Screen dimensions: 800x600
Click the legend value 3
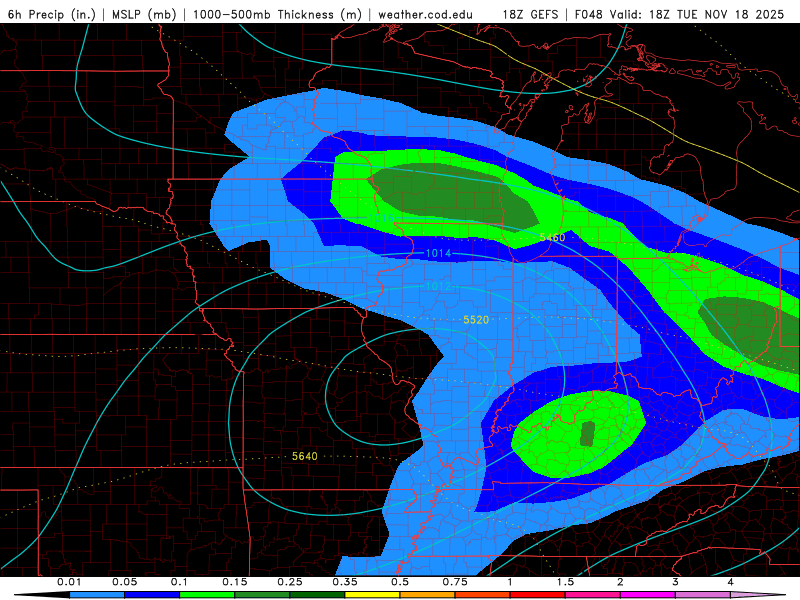click(x=675, y=582)
